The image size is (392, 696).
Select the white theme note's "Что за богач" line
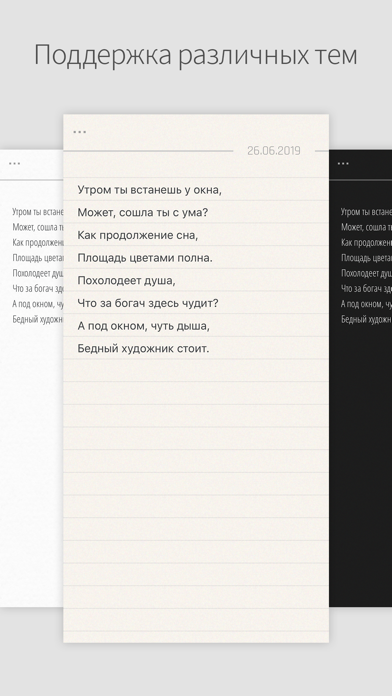(38, 289)
